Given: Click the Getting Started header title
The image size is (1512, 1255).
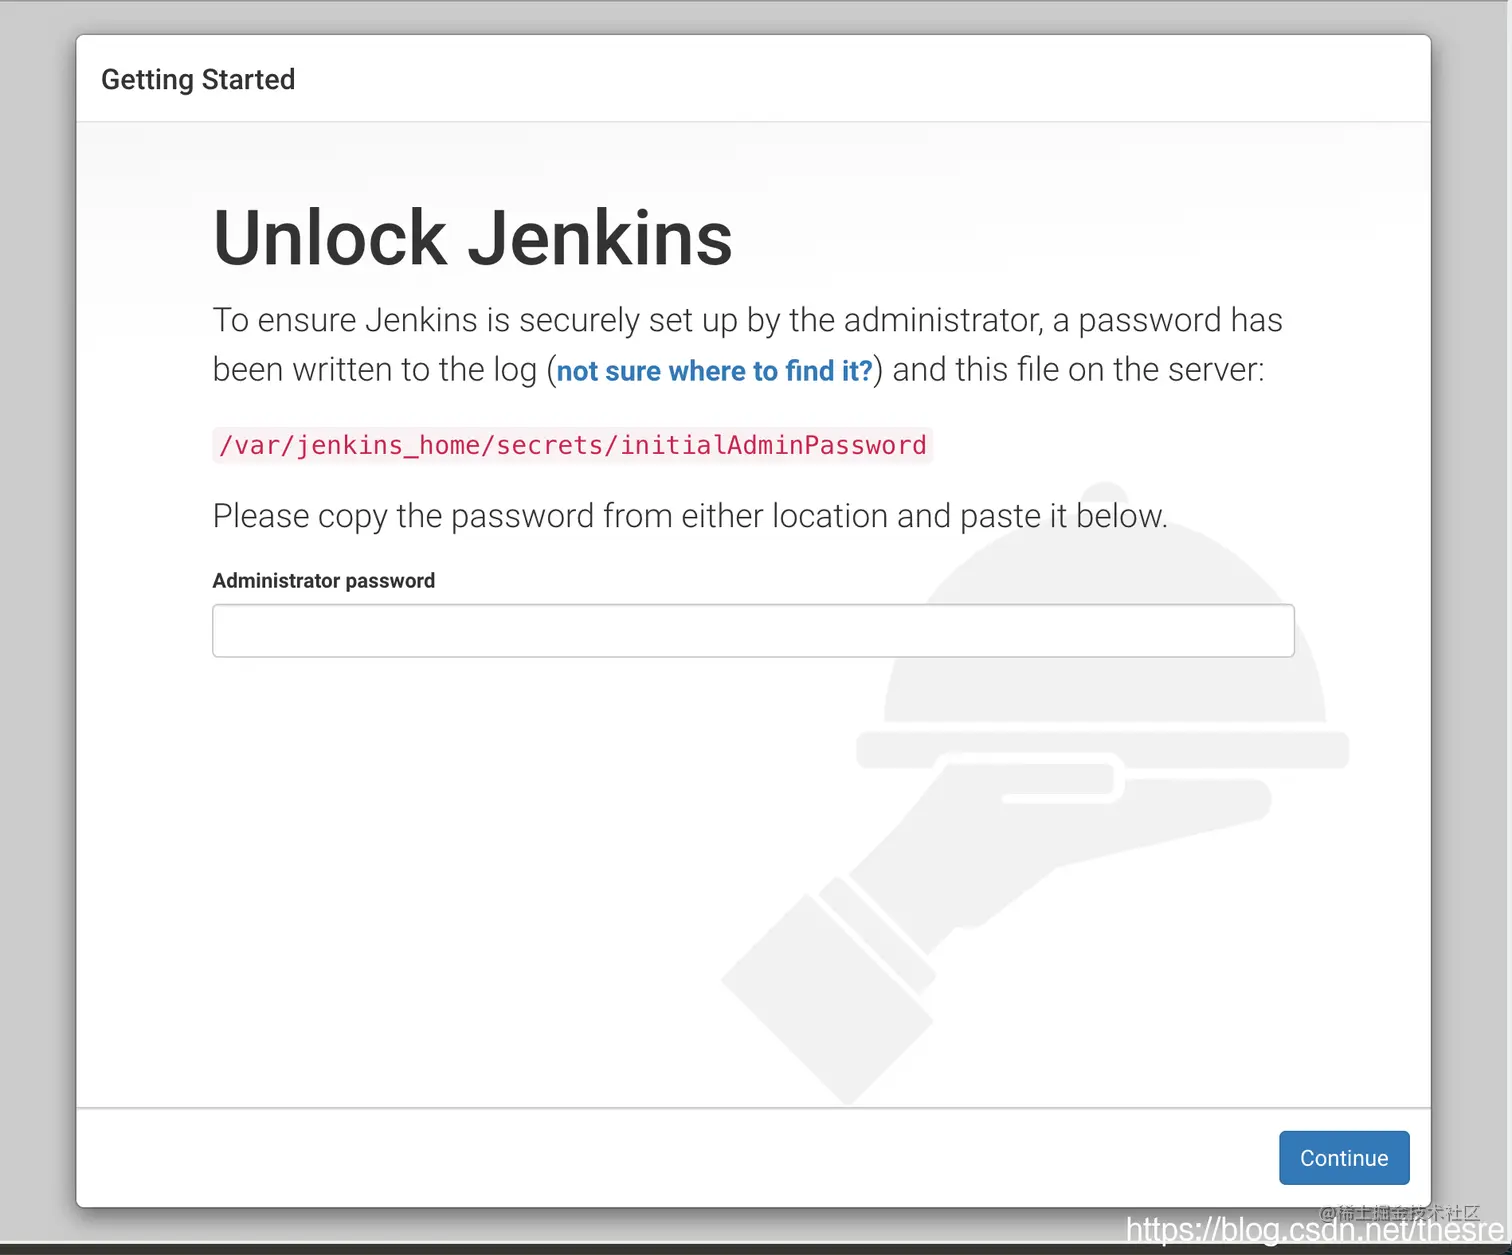Looking at the screenshot, I should [x=198, y=79].
